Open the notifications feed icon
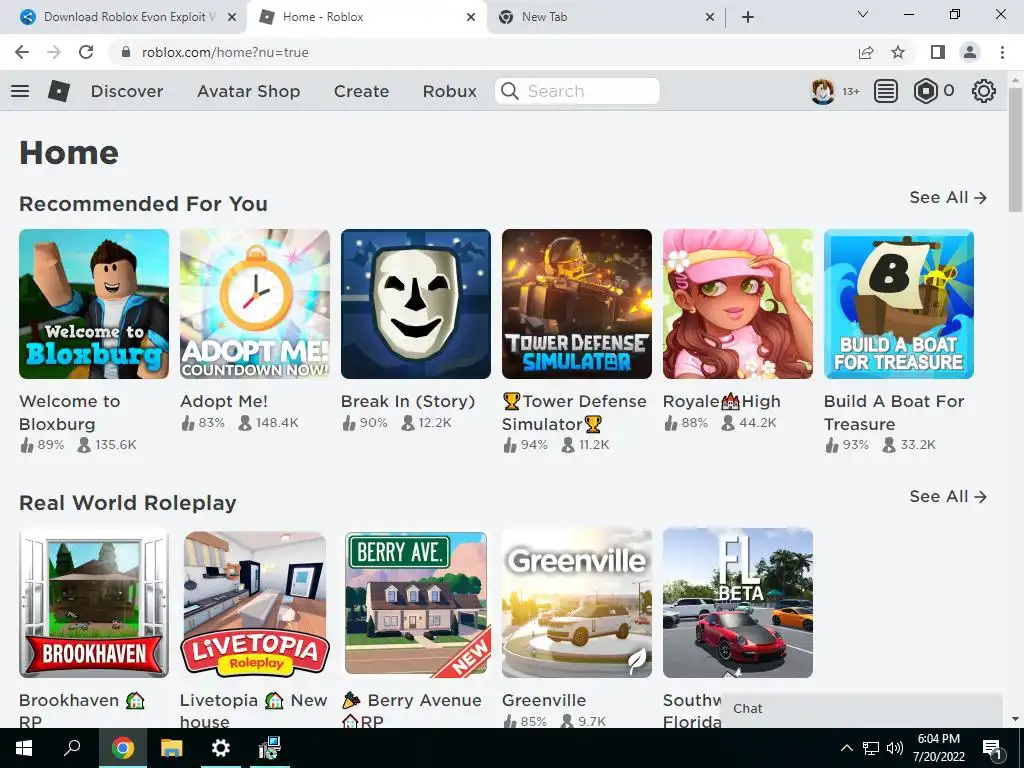This screenshot has width=1024, height=768. (x=886, y=91)
